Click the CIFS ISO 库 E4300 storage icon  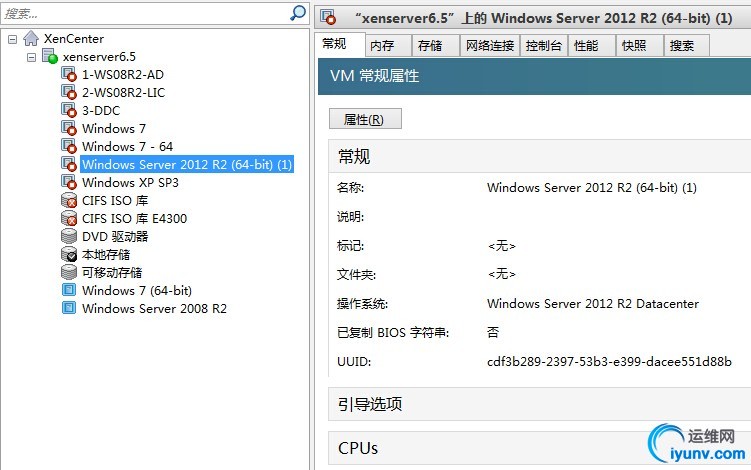(x=69, y=218)
